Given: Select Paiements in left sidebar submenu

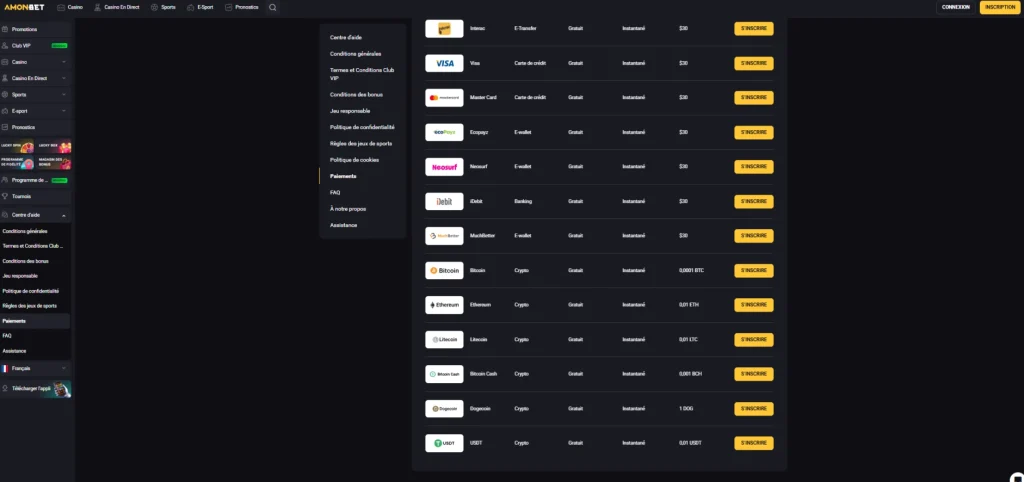Looking at the screenshot, I should (35, 321).
